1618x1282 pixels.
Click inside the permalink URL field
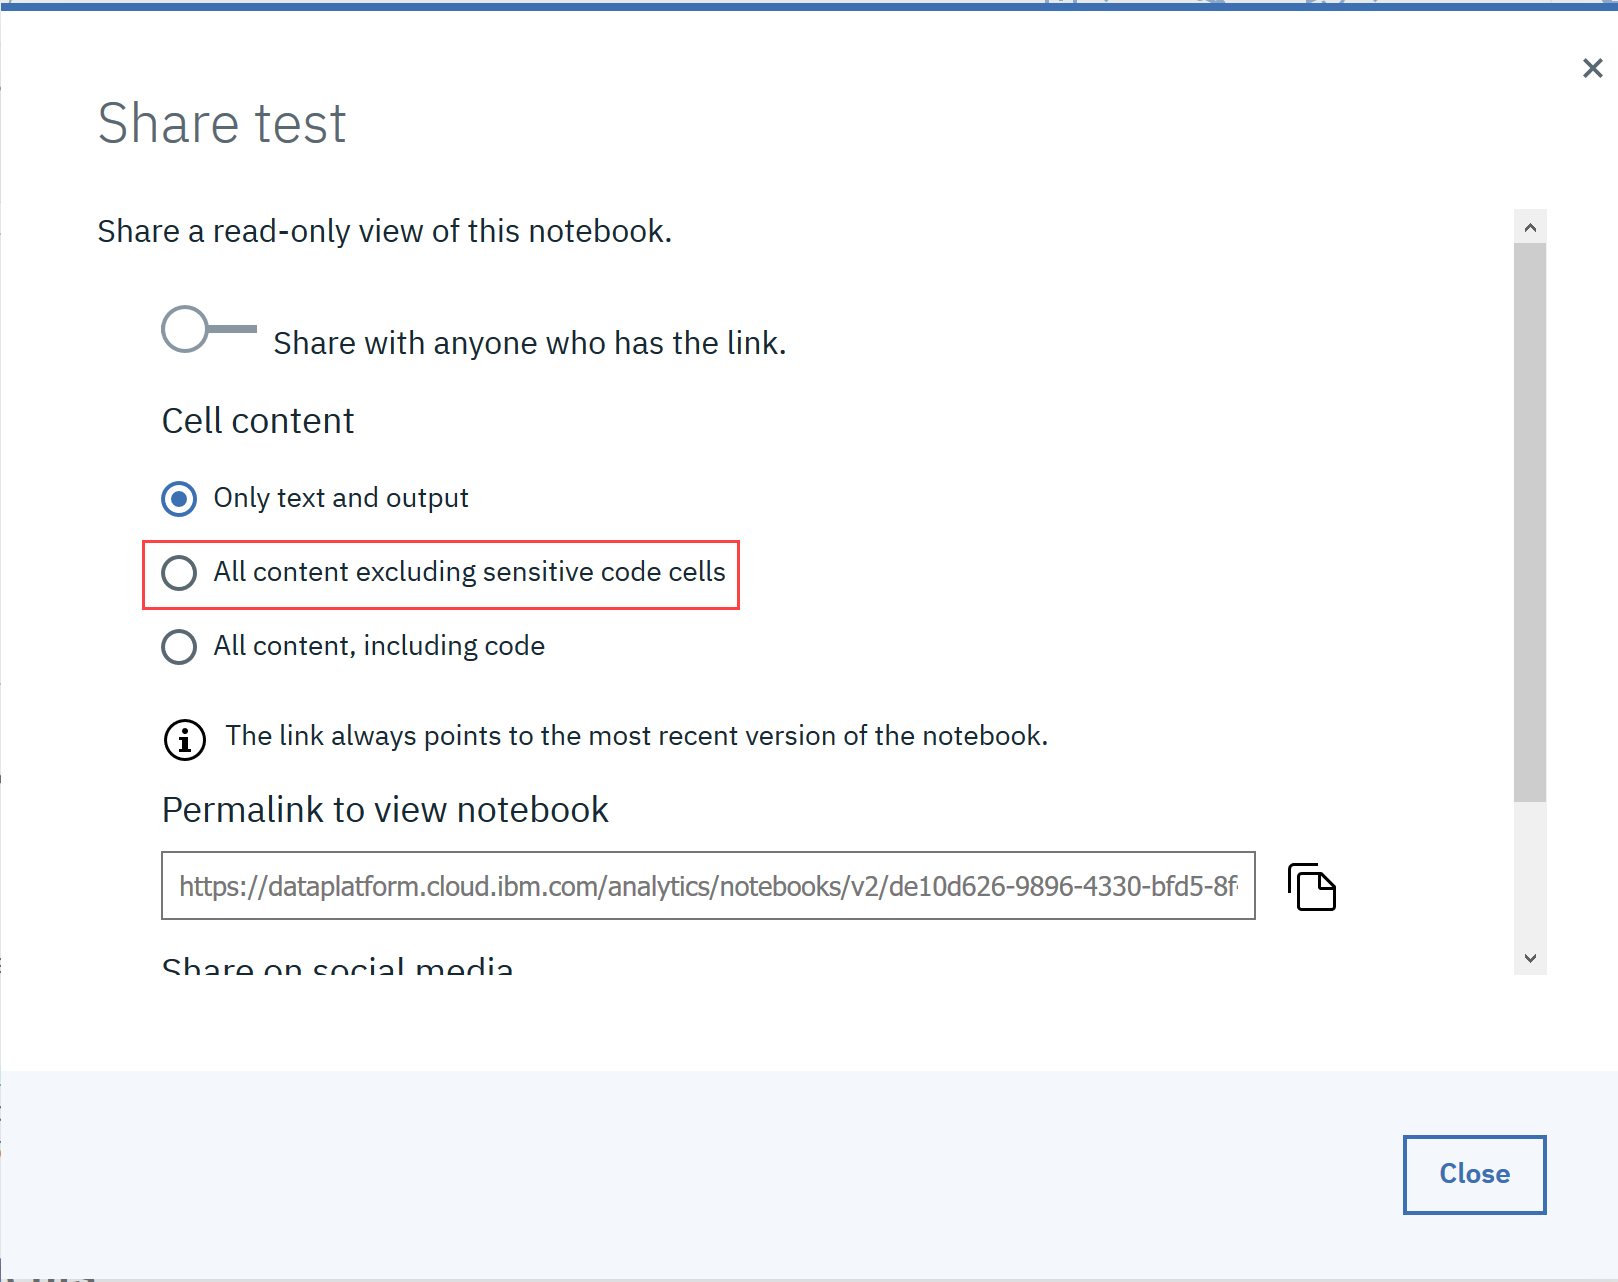[707, 886]
